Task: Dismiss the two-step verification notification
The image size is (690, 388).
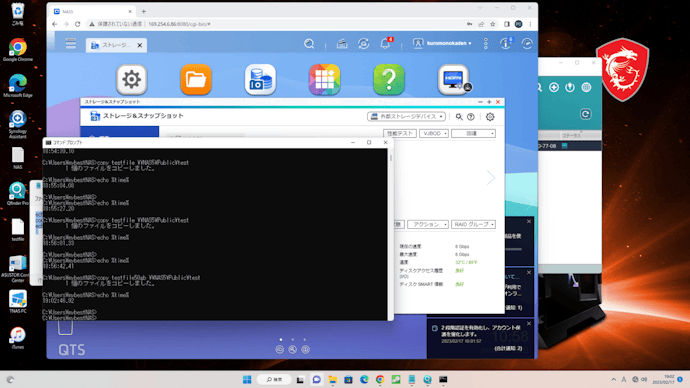Action: pos(529,324)
